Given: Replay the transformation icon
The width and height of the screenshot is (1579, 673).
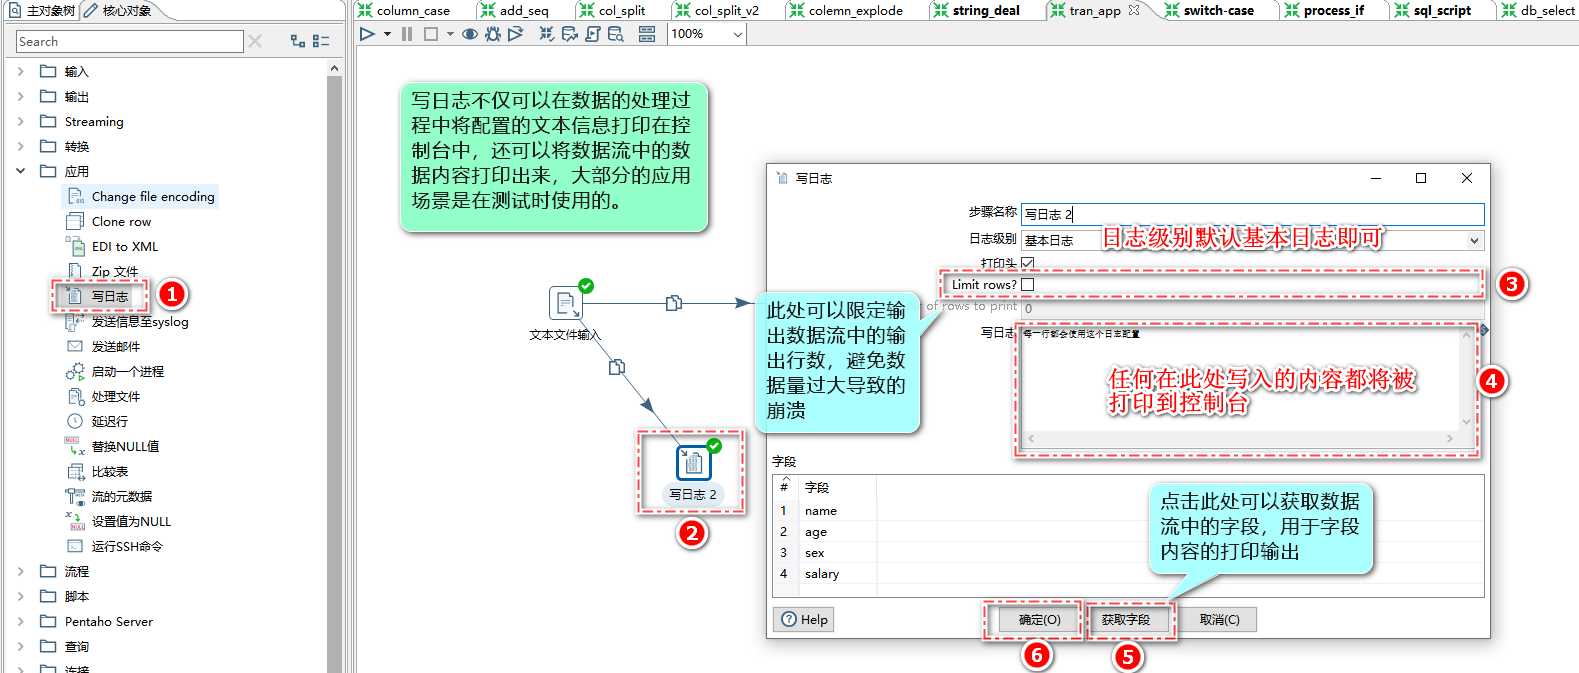Looking at the screenshot, I should click(x=515, y=34).
